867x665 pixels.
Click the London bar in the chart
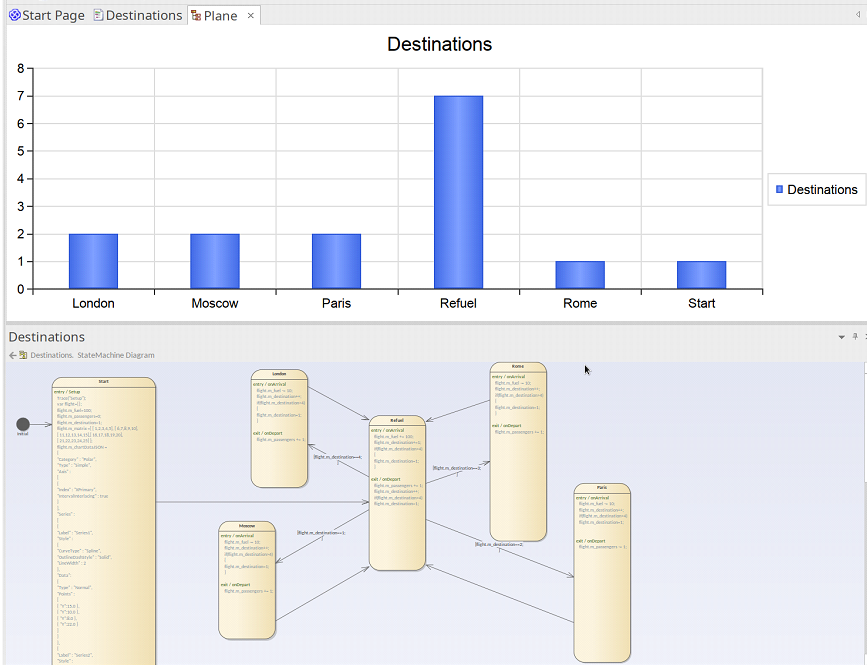93,261
